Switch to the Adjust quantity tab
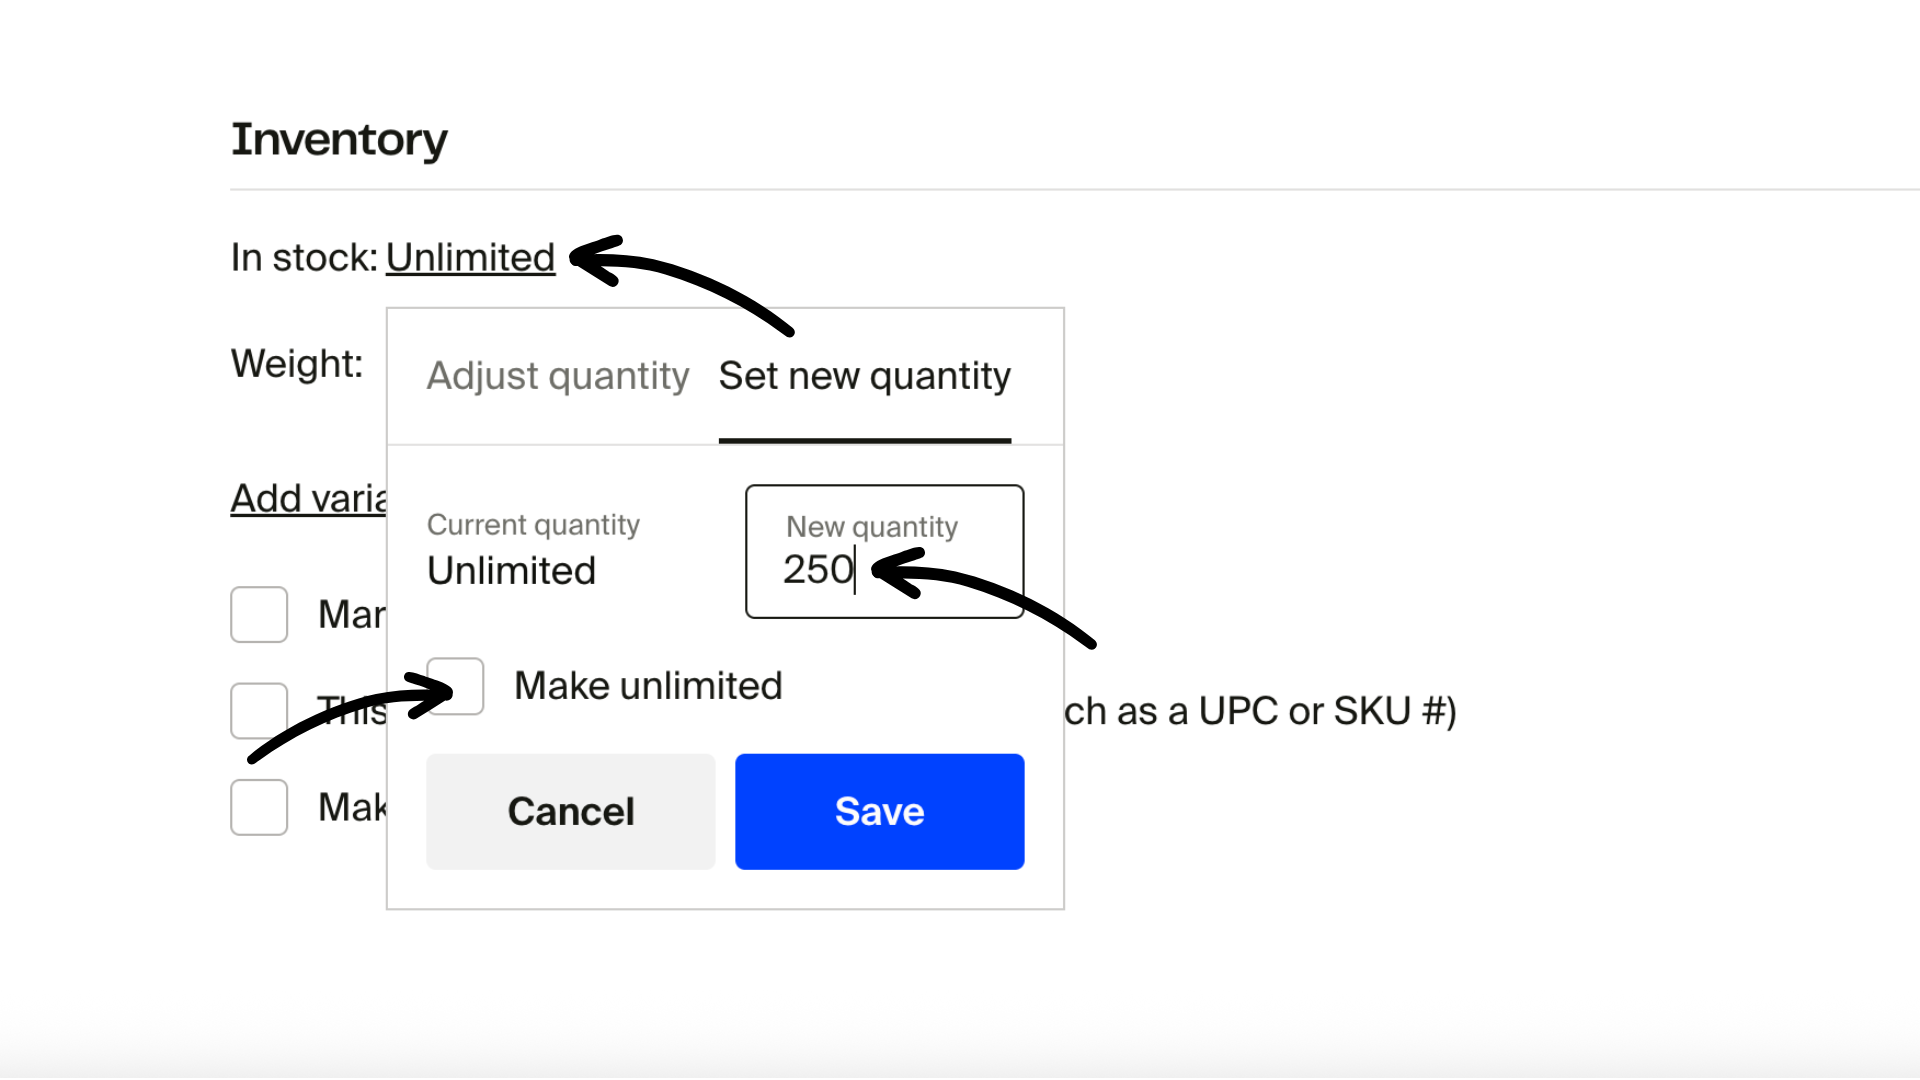Image resolution: width=1920 pixels, height=1080 pixels. click(557, 376)
